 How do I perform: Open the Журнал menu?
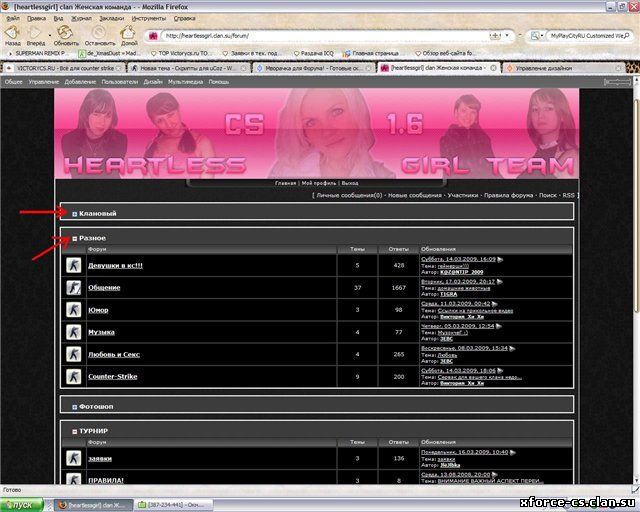[x=81, y=18]
